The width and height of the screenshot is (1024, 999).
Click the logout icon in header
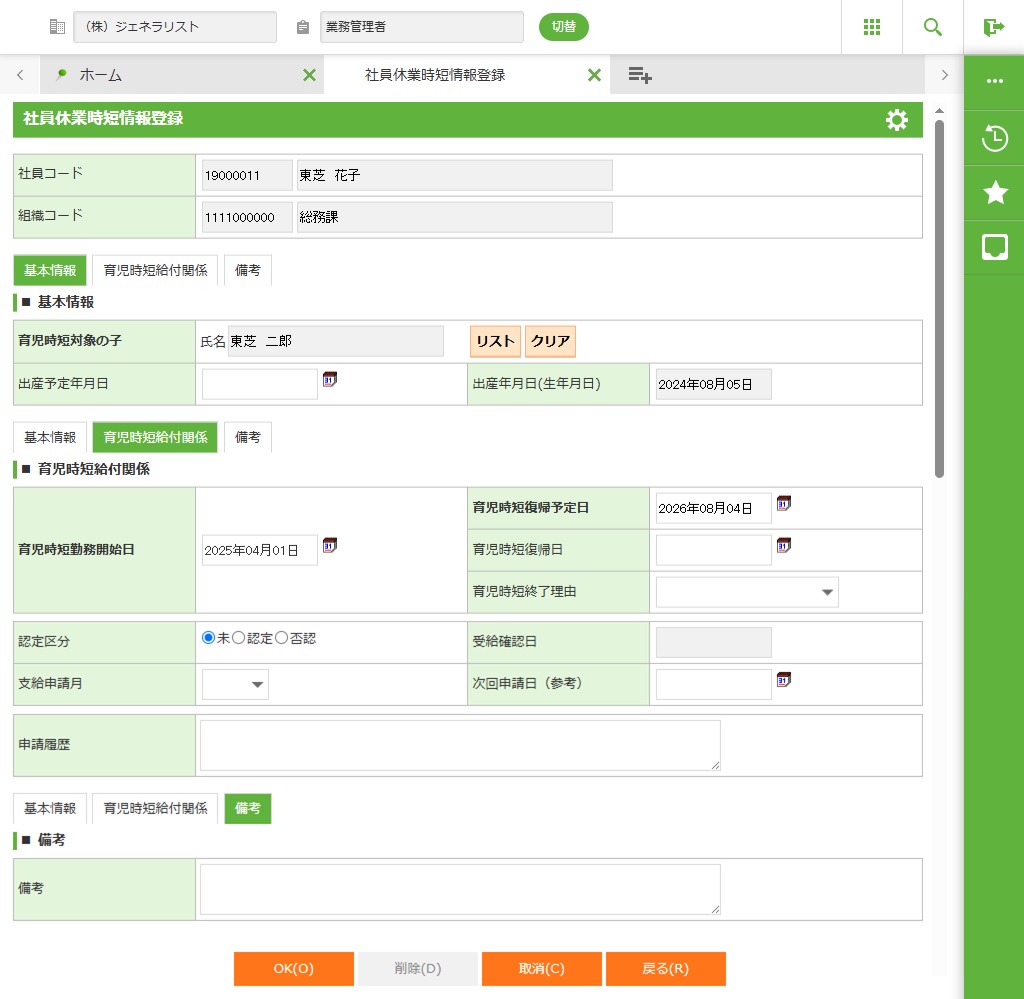coord(993,27)
